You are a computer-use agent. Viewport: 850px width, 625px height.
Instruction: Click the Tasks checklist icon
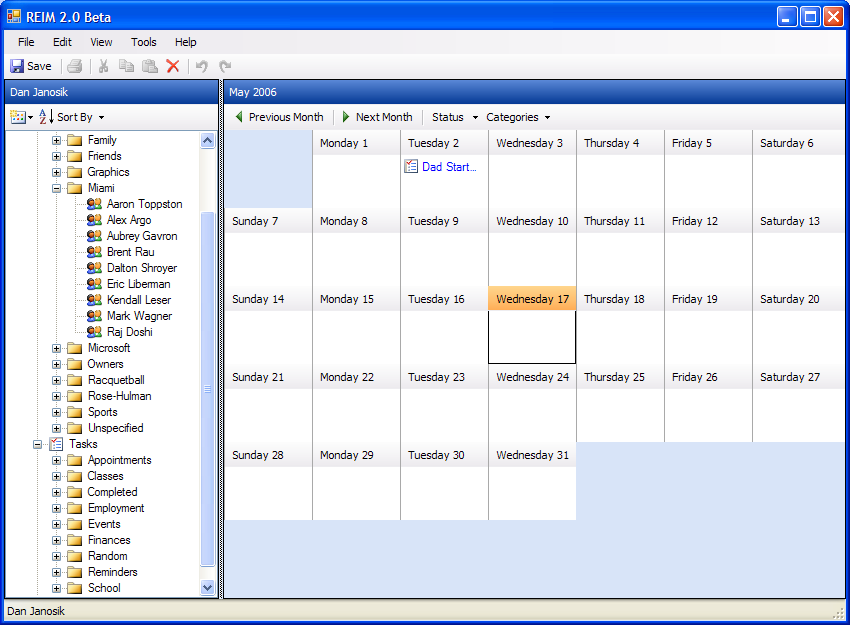click(x=56, y=444)
